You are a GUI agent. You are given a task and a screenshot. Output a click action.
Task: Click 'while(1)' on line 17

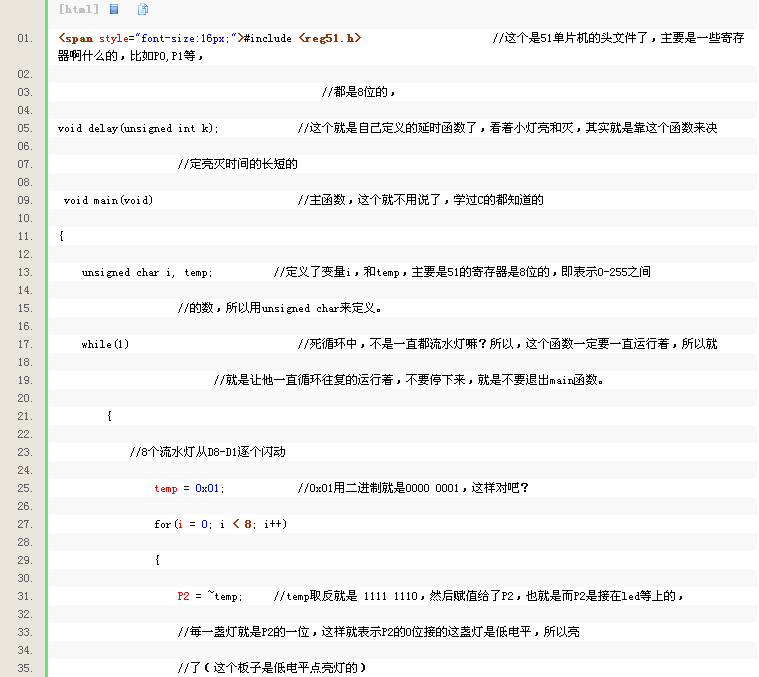click(105, 344)
